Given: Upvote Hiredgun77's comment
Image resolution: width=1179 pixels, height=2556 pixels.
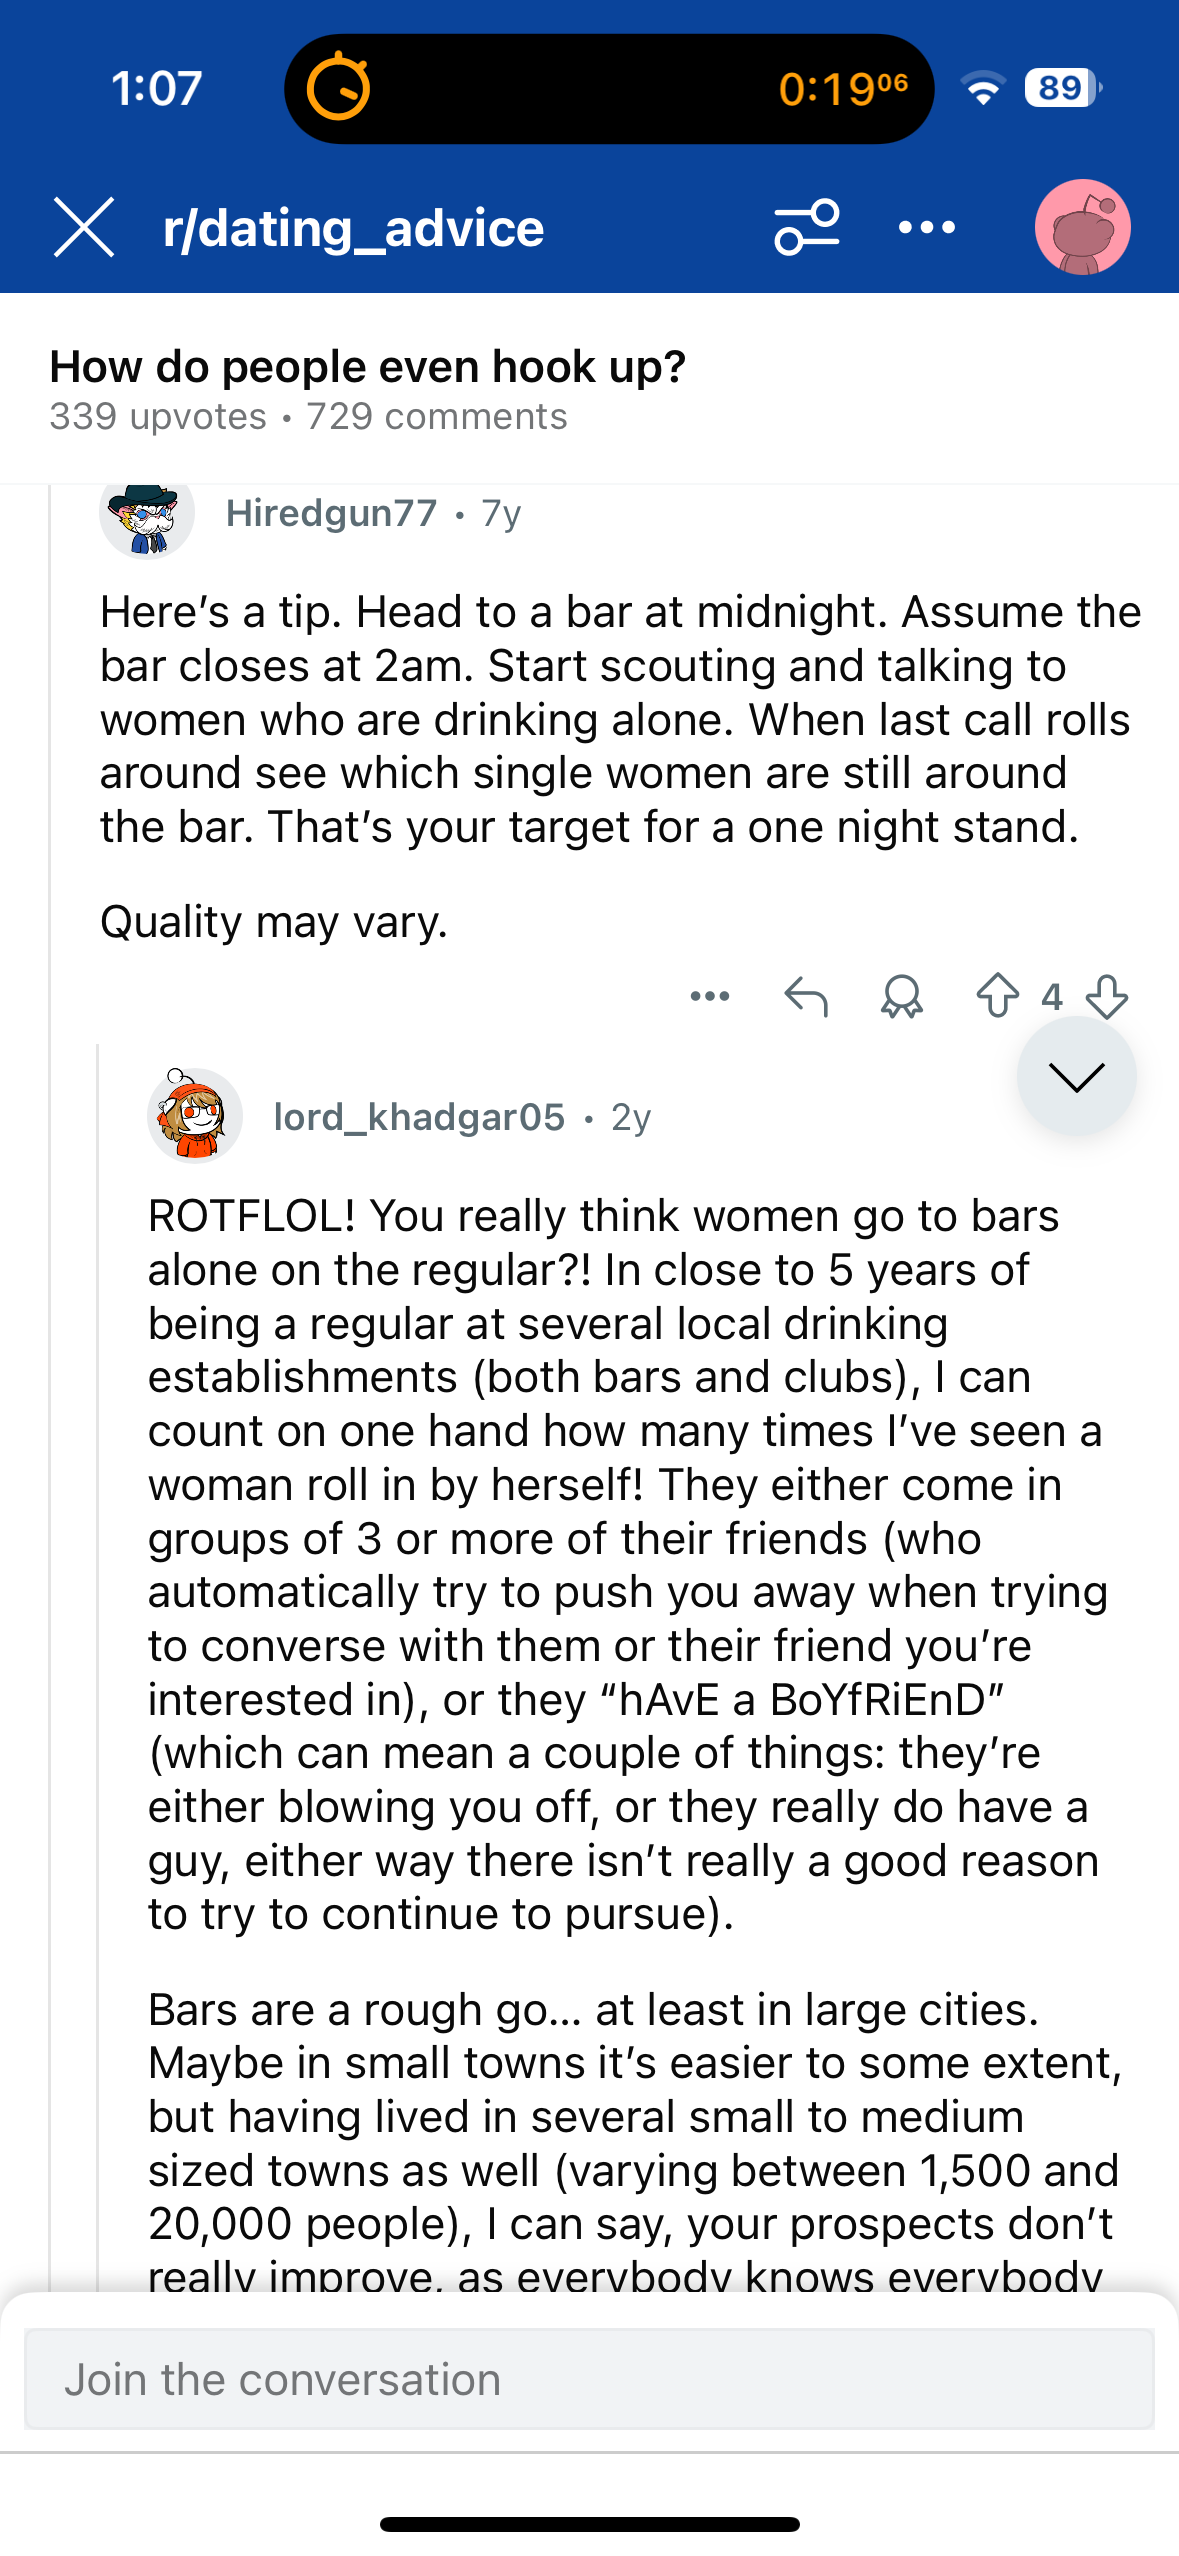Looking at the screenshot, I should pyautogui.click(x=997, y=996).
